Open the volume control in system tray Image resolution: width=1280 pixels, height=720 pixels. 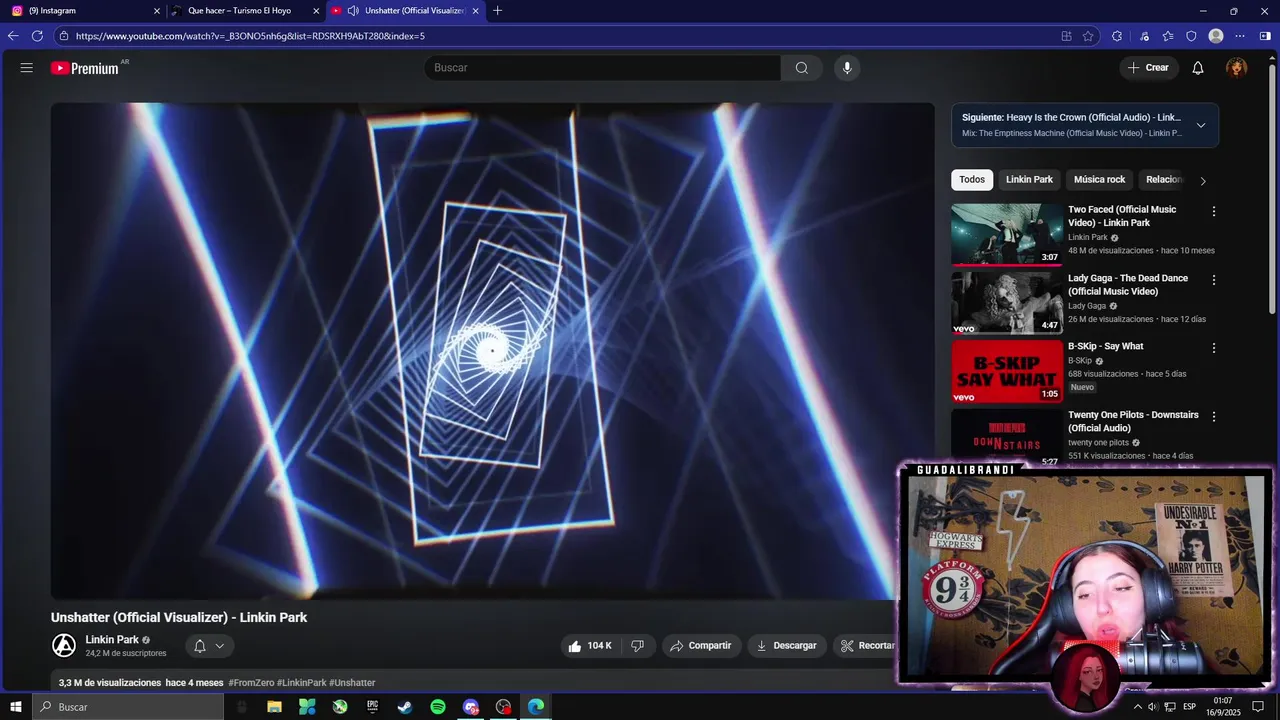[x=1153, y=707]
